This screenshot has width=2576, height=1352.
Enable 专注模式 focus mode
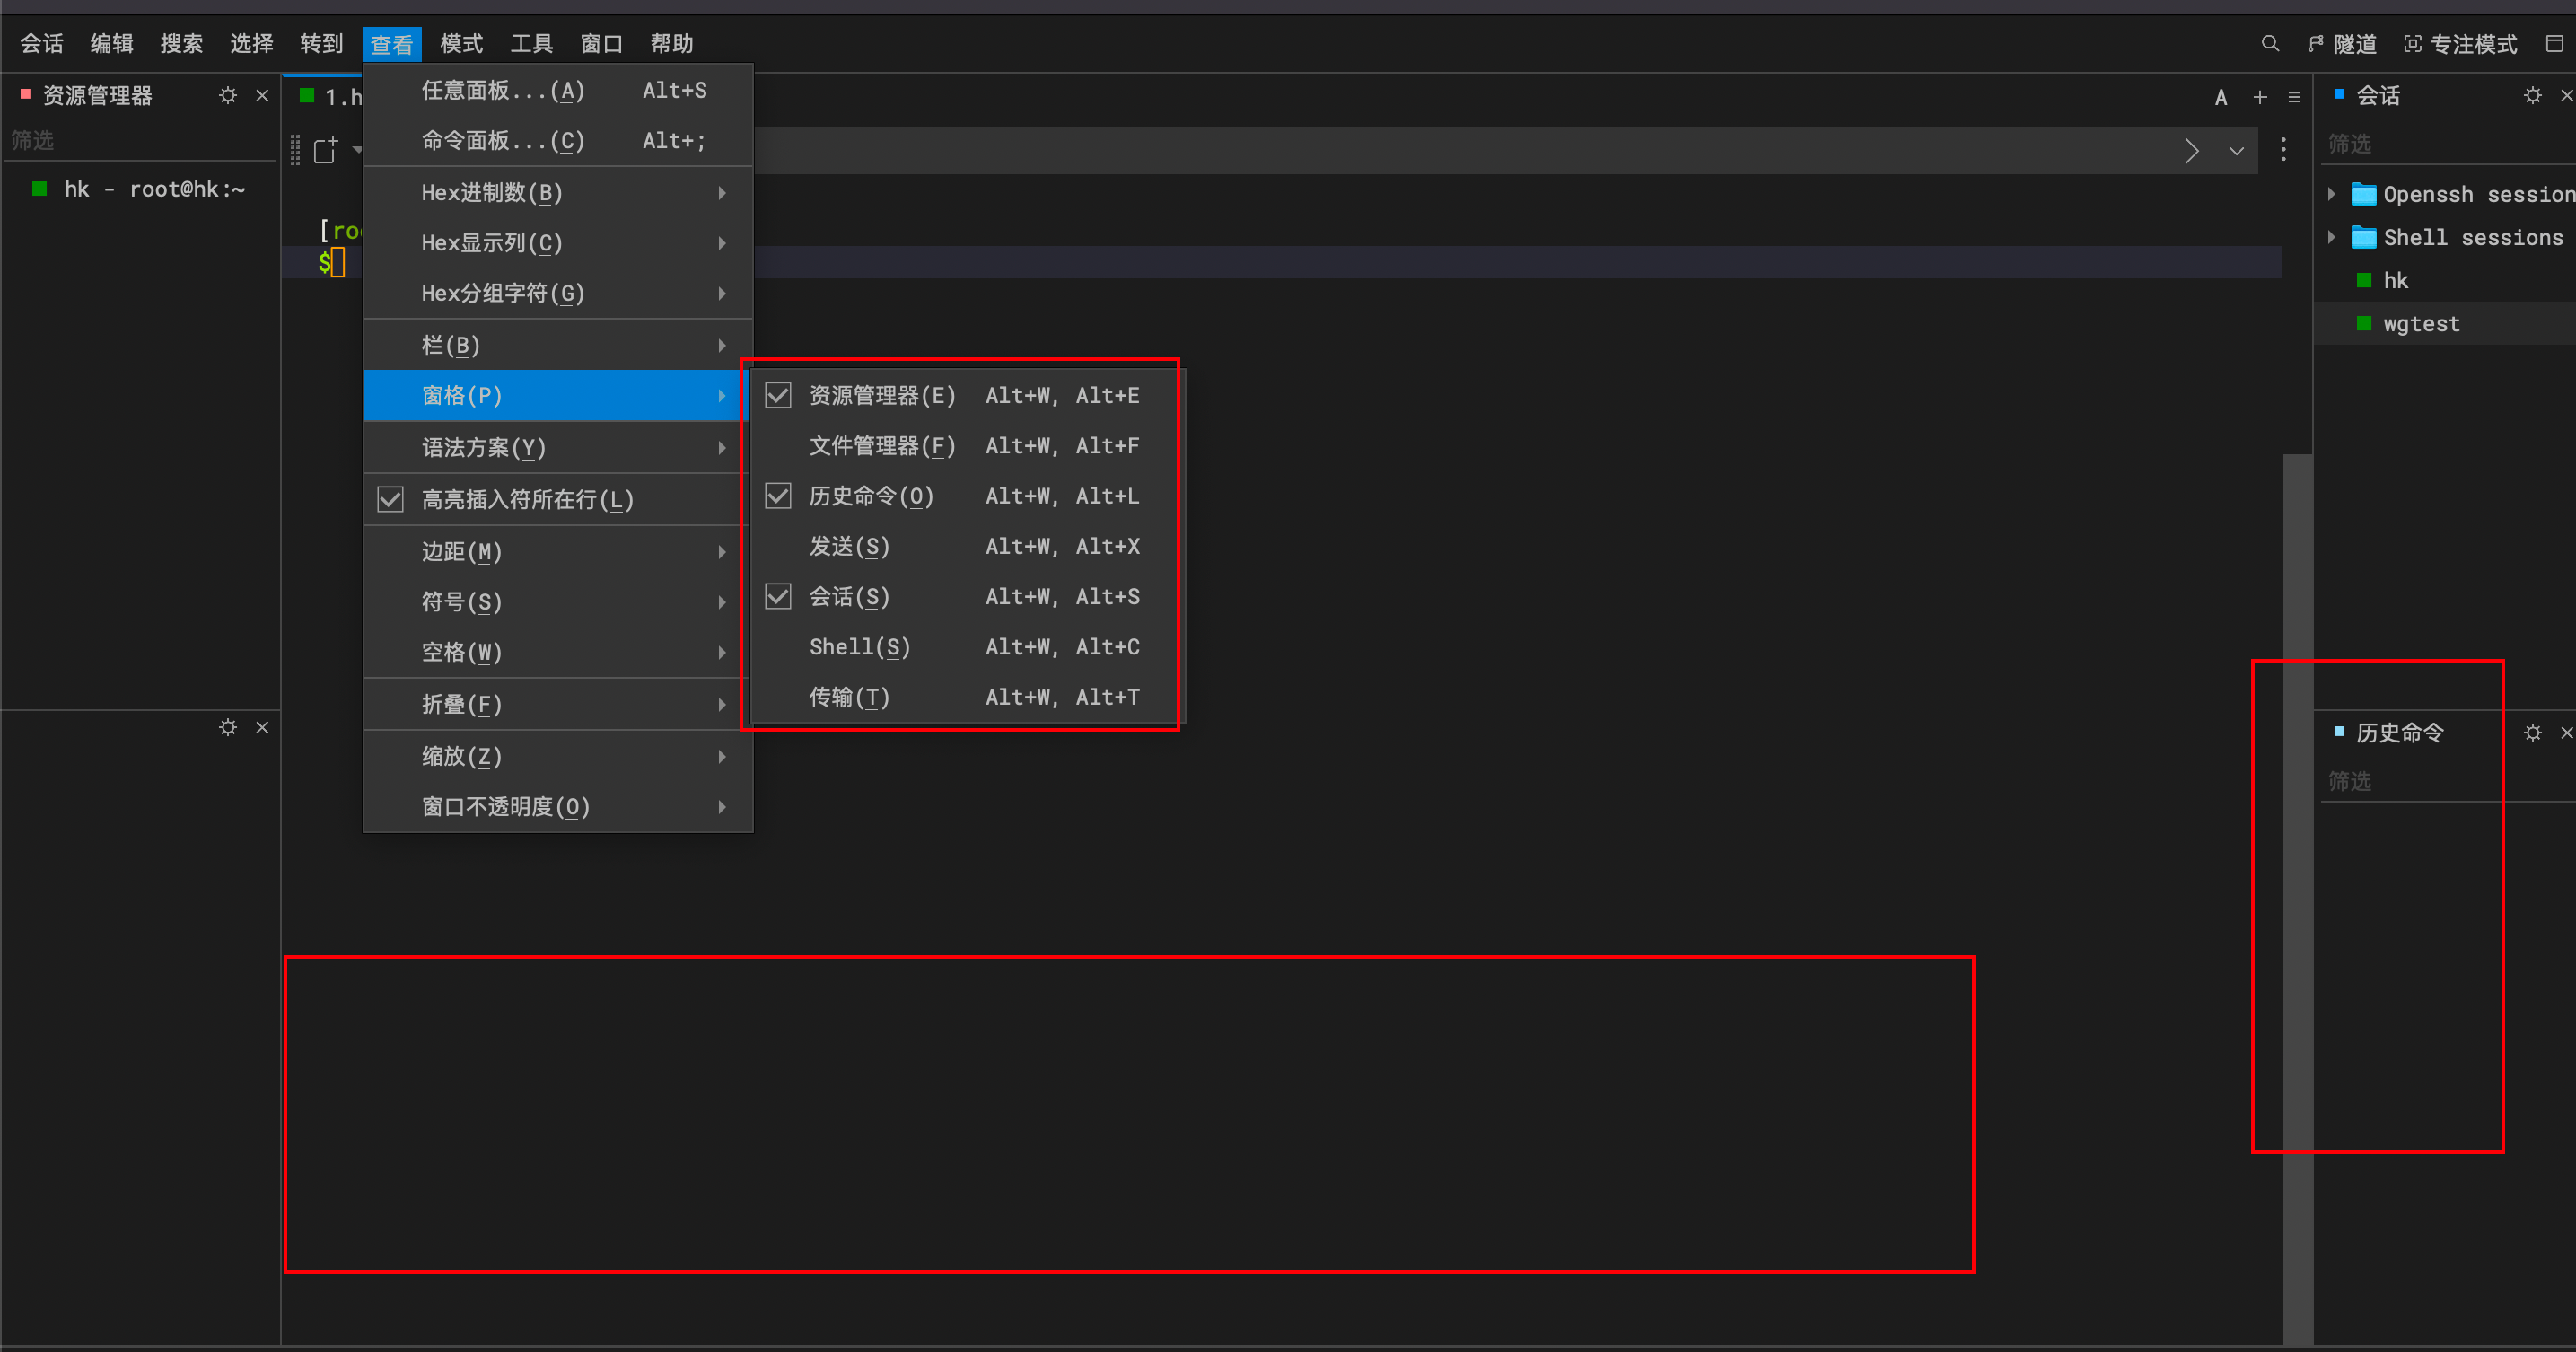(2460, 44)
